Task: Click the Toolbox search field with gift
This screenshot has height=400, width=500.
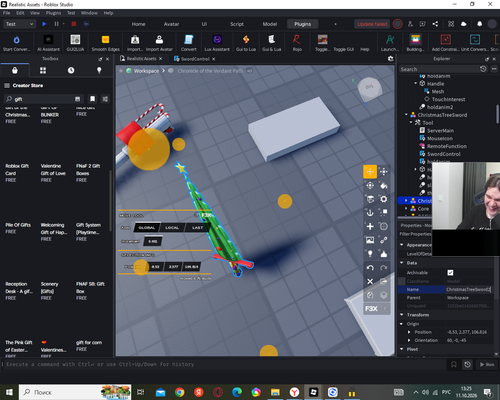Action: [42, 99]
